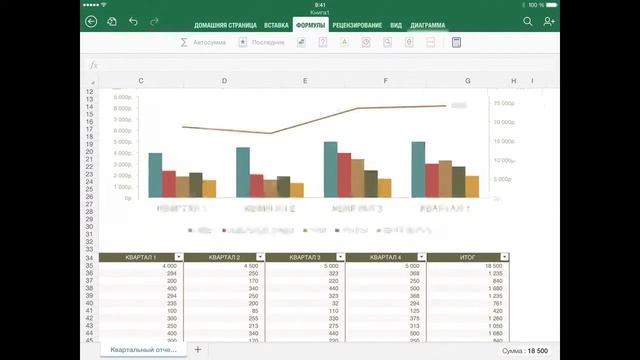Open the КВАРТАЛ 1 filter dropdown

point(178,257)
